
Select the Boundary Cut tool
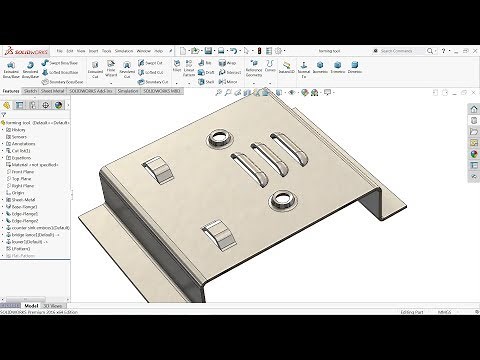153,82
